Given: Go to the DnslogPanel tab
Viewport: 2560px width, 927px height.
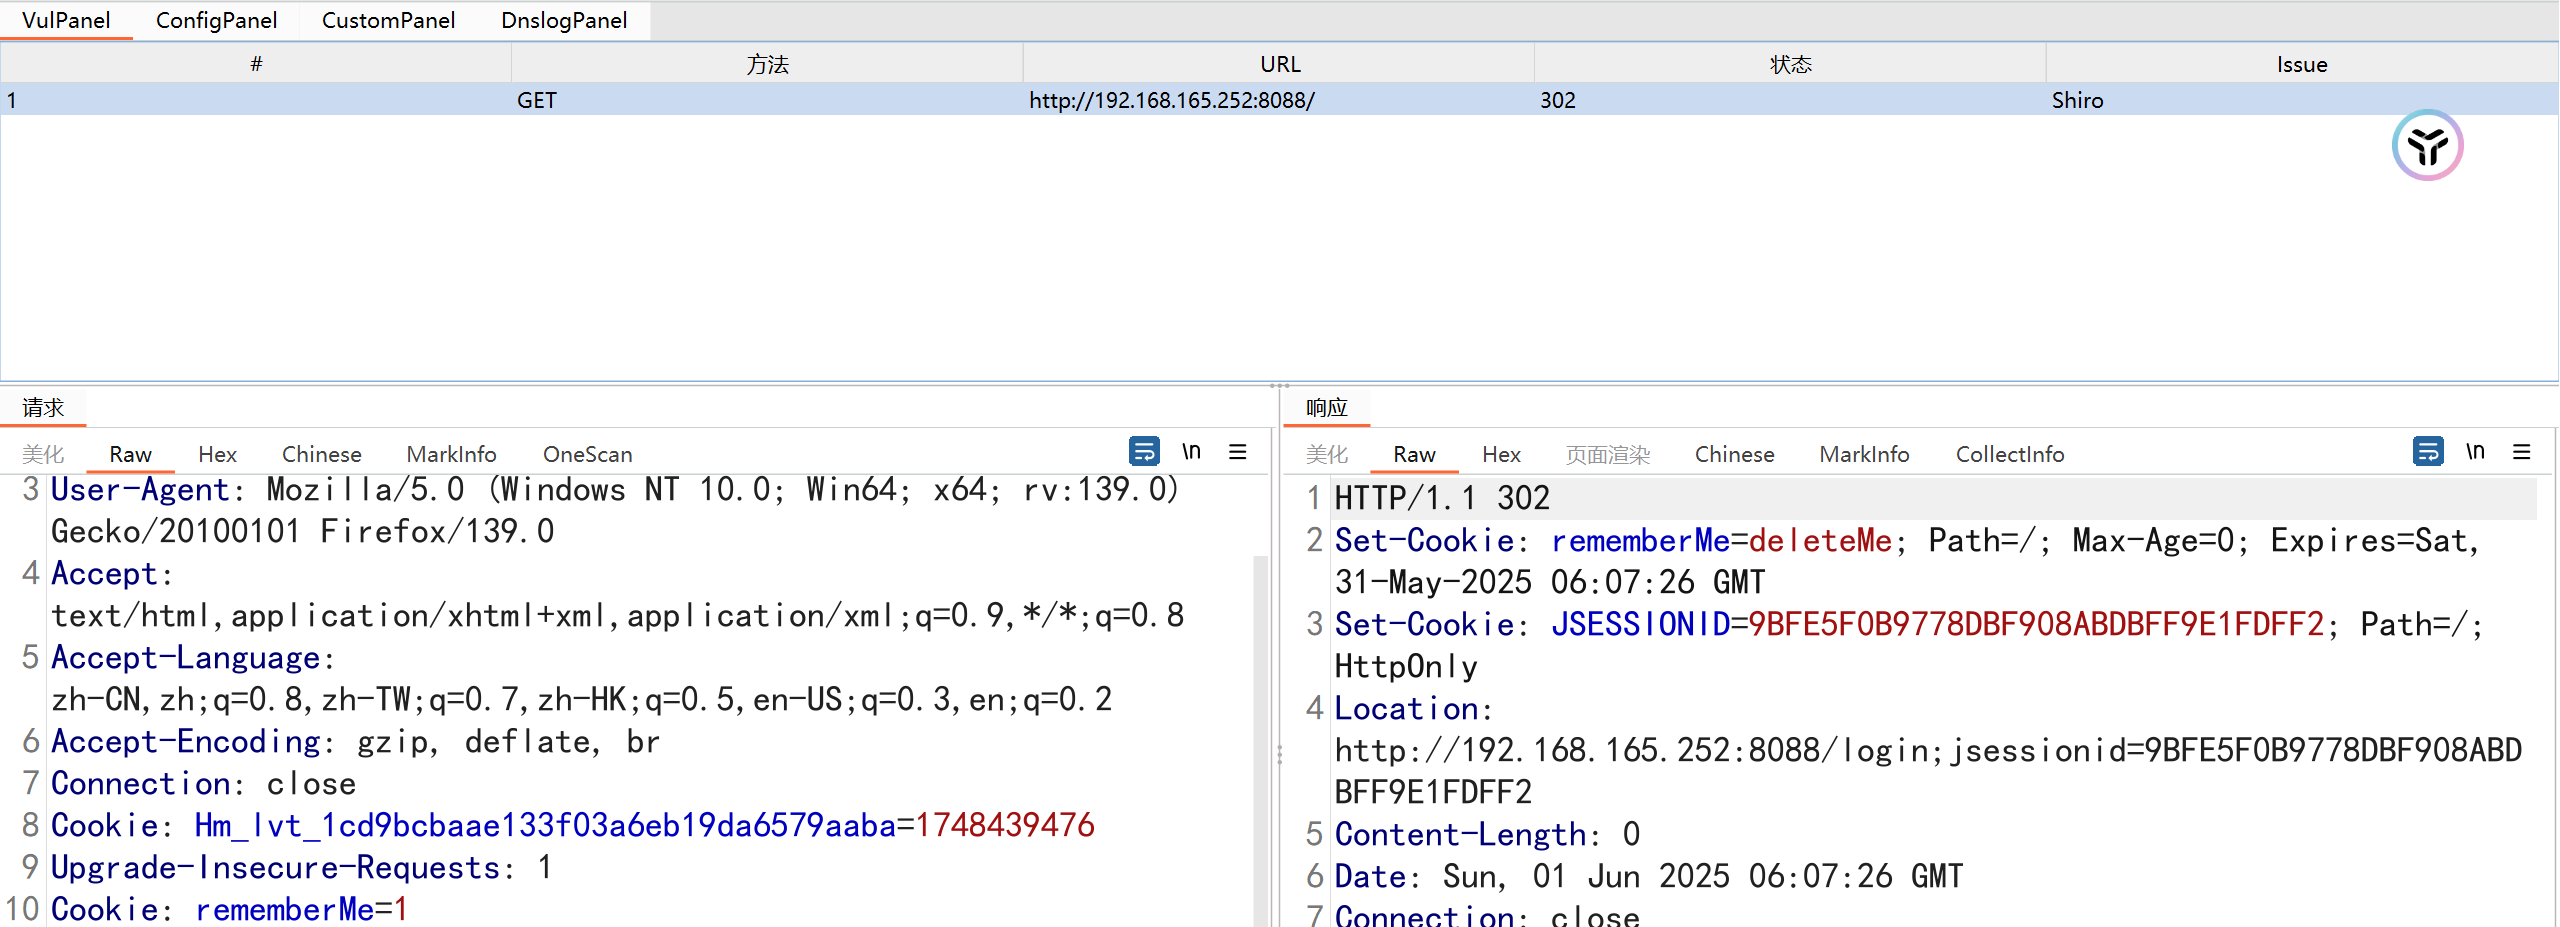Looking at the screenshot, I should pos(564,21).
